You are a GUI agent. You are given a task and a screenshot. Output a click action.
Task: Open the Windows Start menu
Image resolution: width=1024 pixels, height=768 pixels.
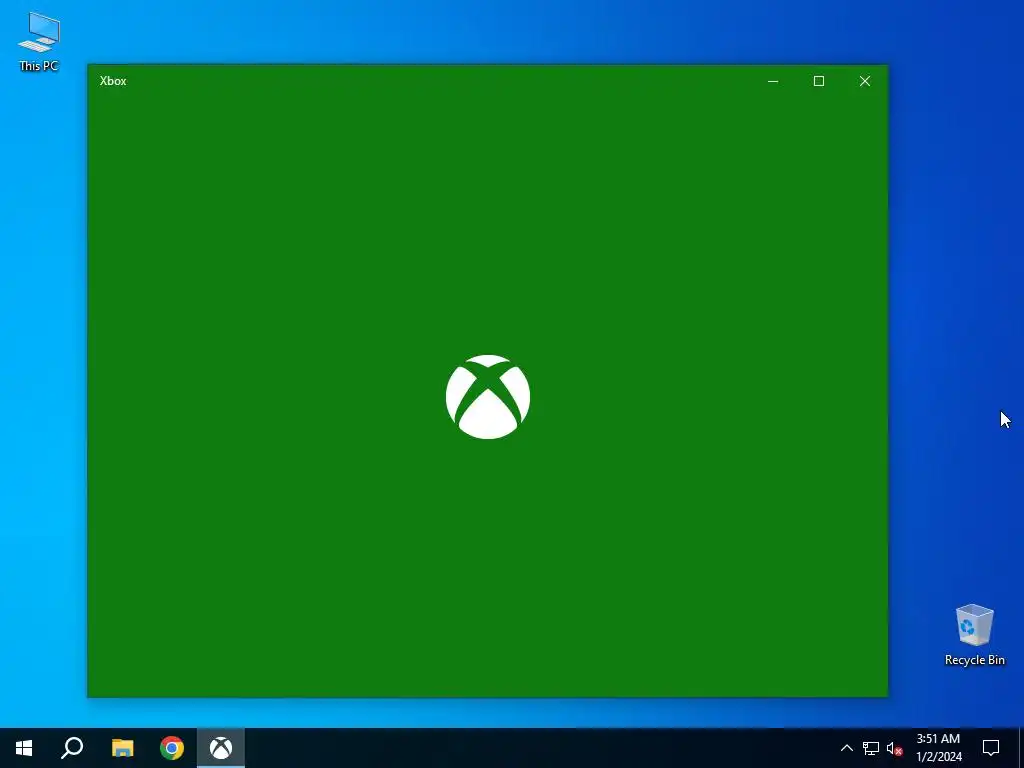pyautogui.click(x=24, y=748)
